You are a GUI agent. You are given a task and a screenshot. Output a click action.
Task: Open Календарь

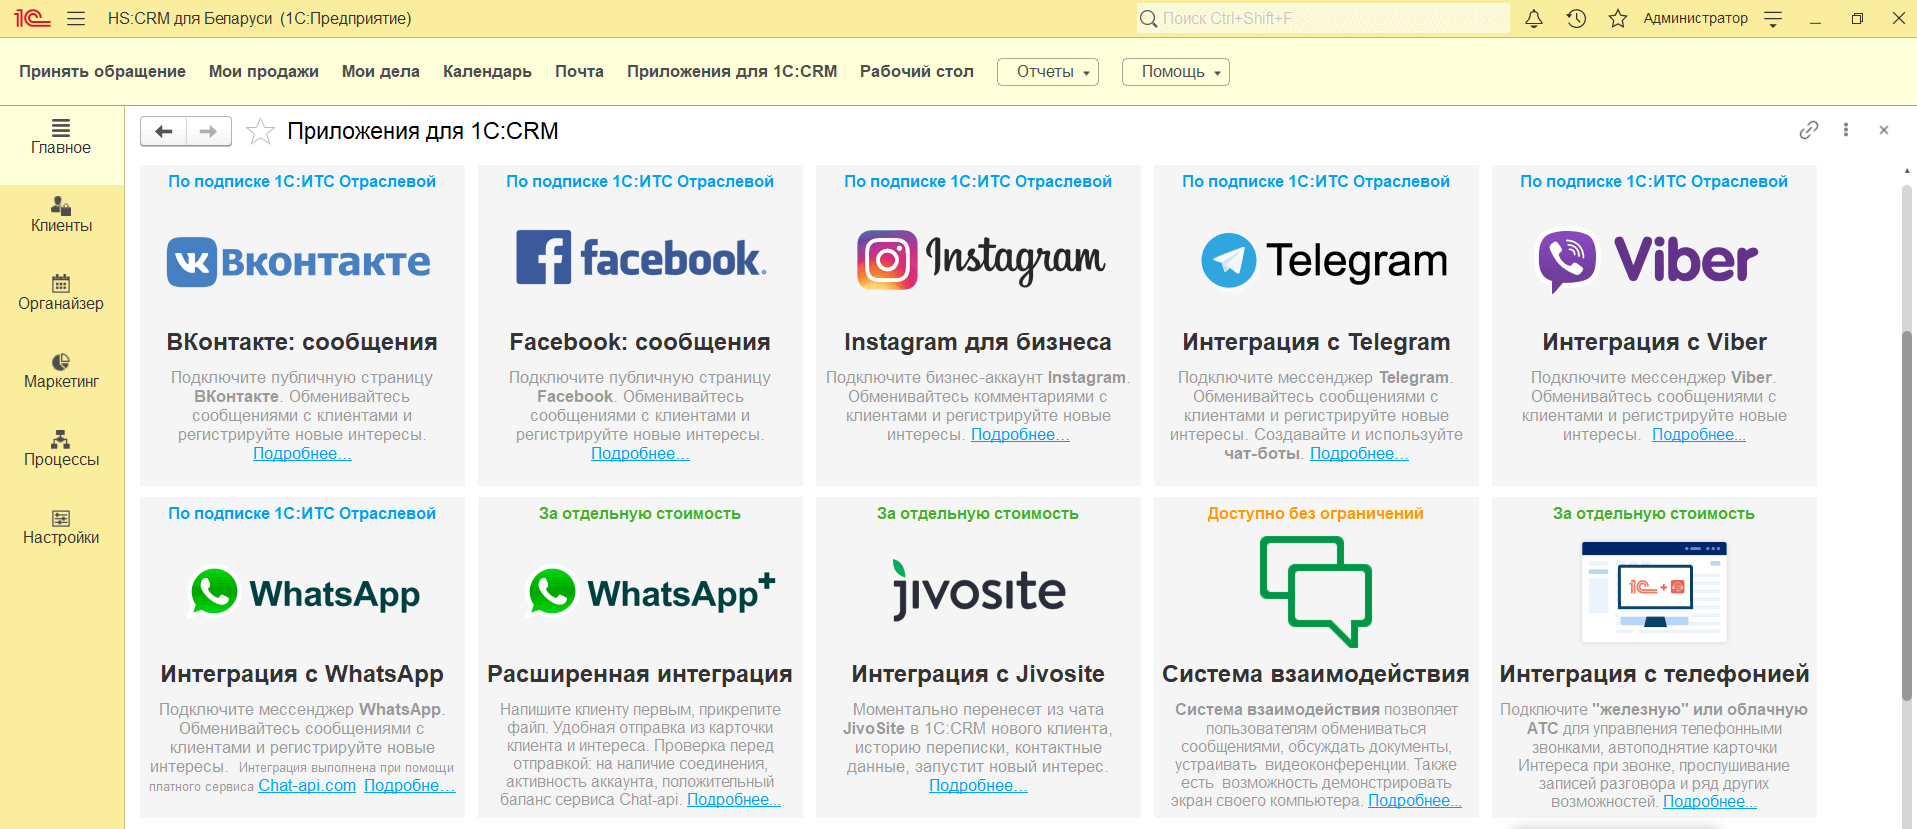(x=487, y=72)
